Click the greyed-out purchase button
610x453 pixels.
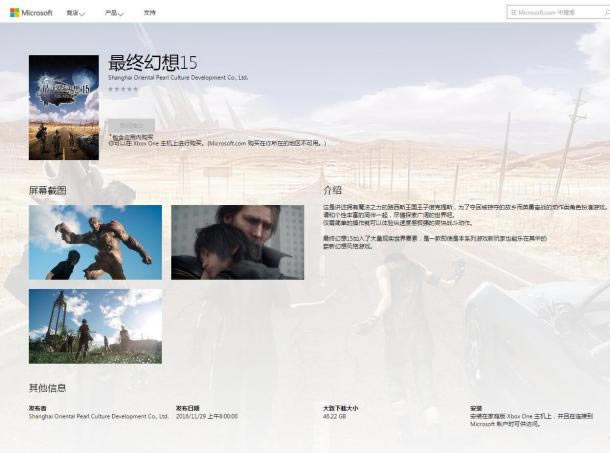coord(131,126)
